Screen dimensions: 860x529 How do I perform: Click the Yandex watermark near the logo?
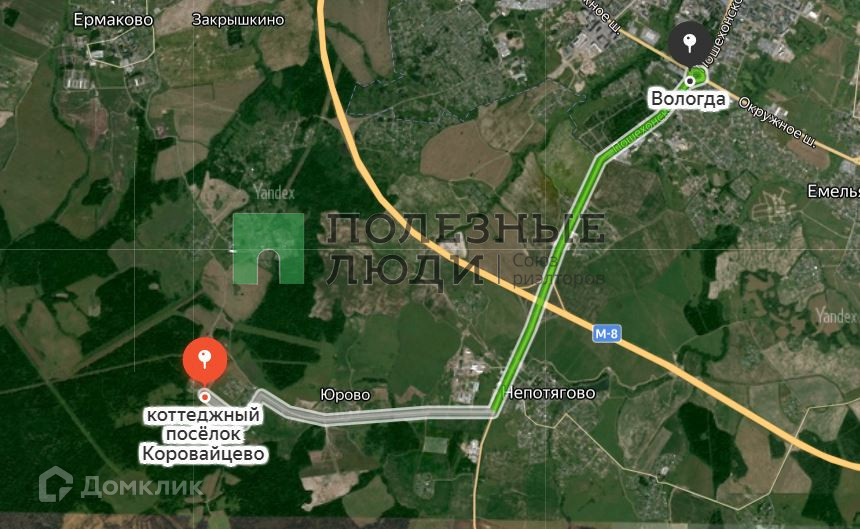click(x=274, y=193)
